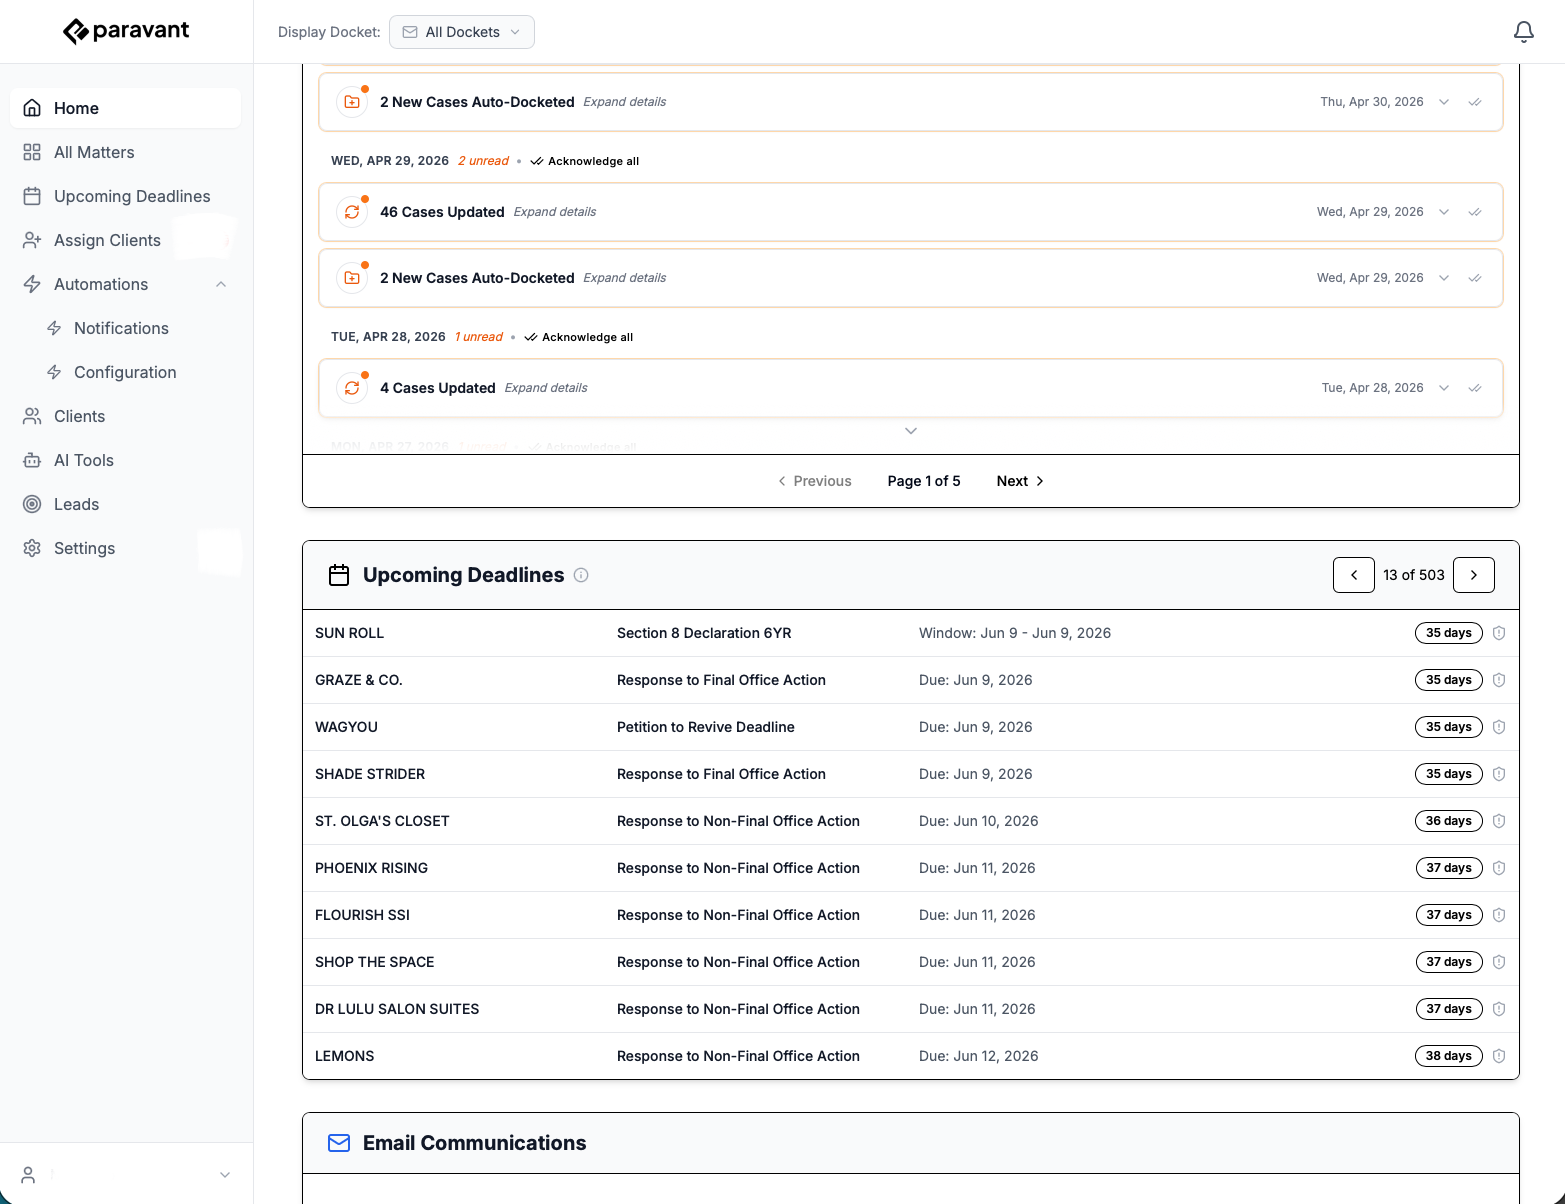Click Previous notifications page button
This screenshot has width=1565, height=1204.
[815, 481]
